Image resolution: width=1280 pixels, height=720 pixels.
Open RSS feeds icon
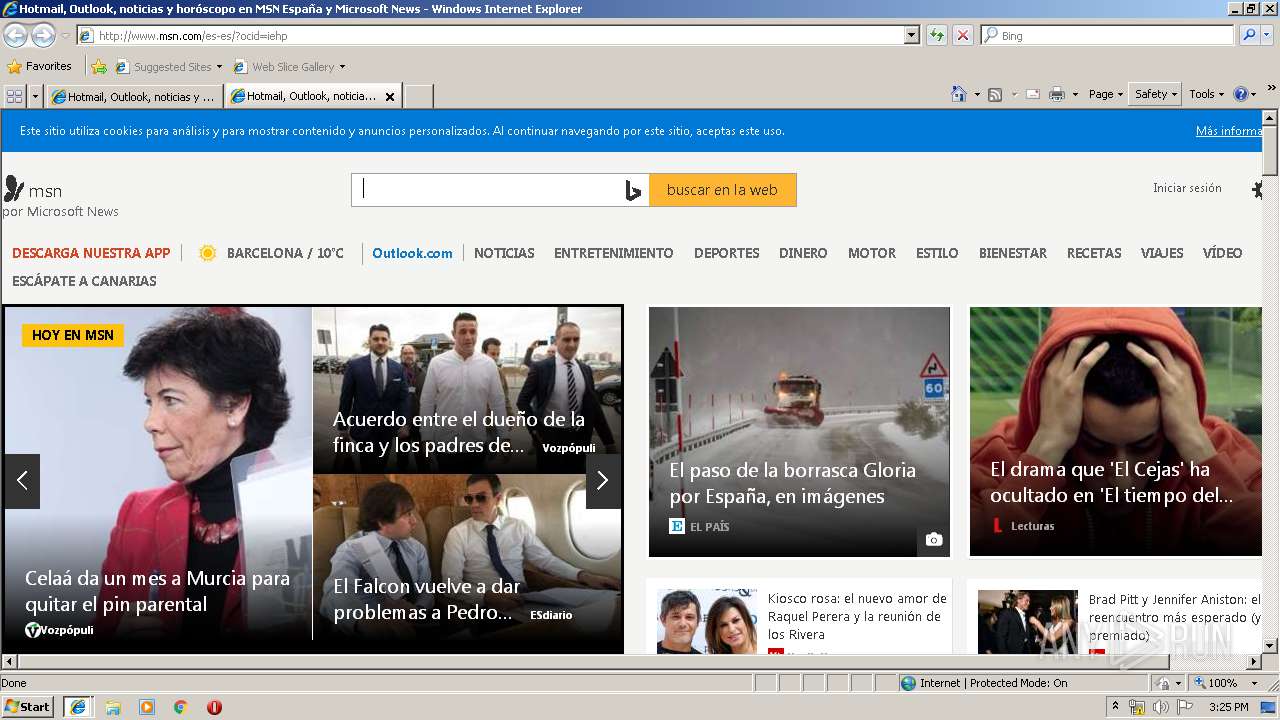[x=995, y=94]
